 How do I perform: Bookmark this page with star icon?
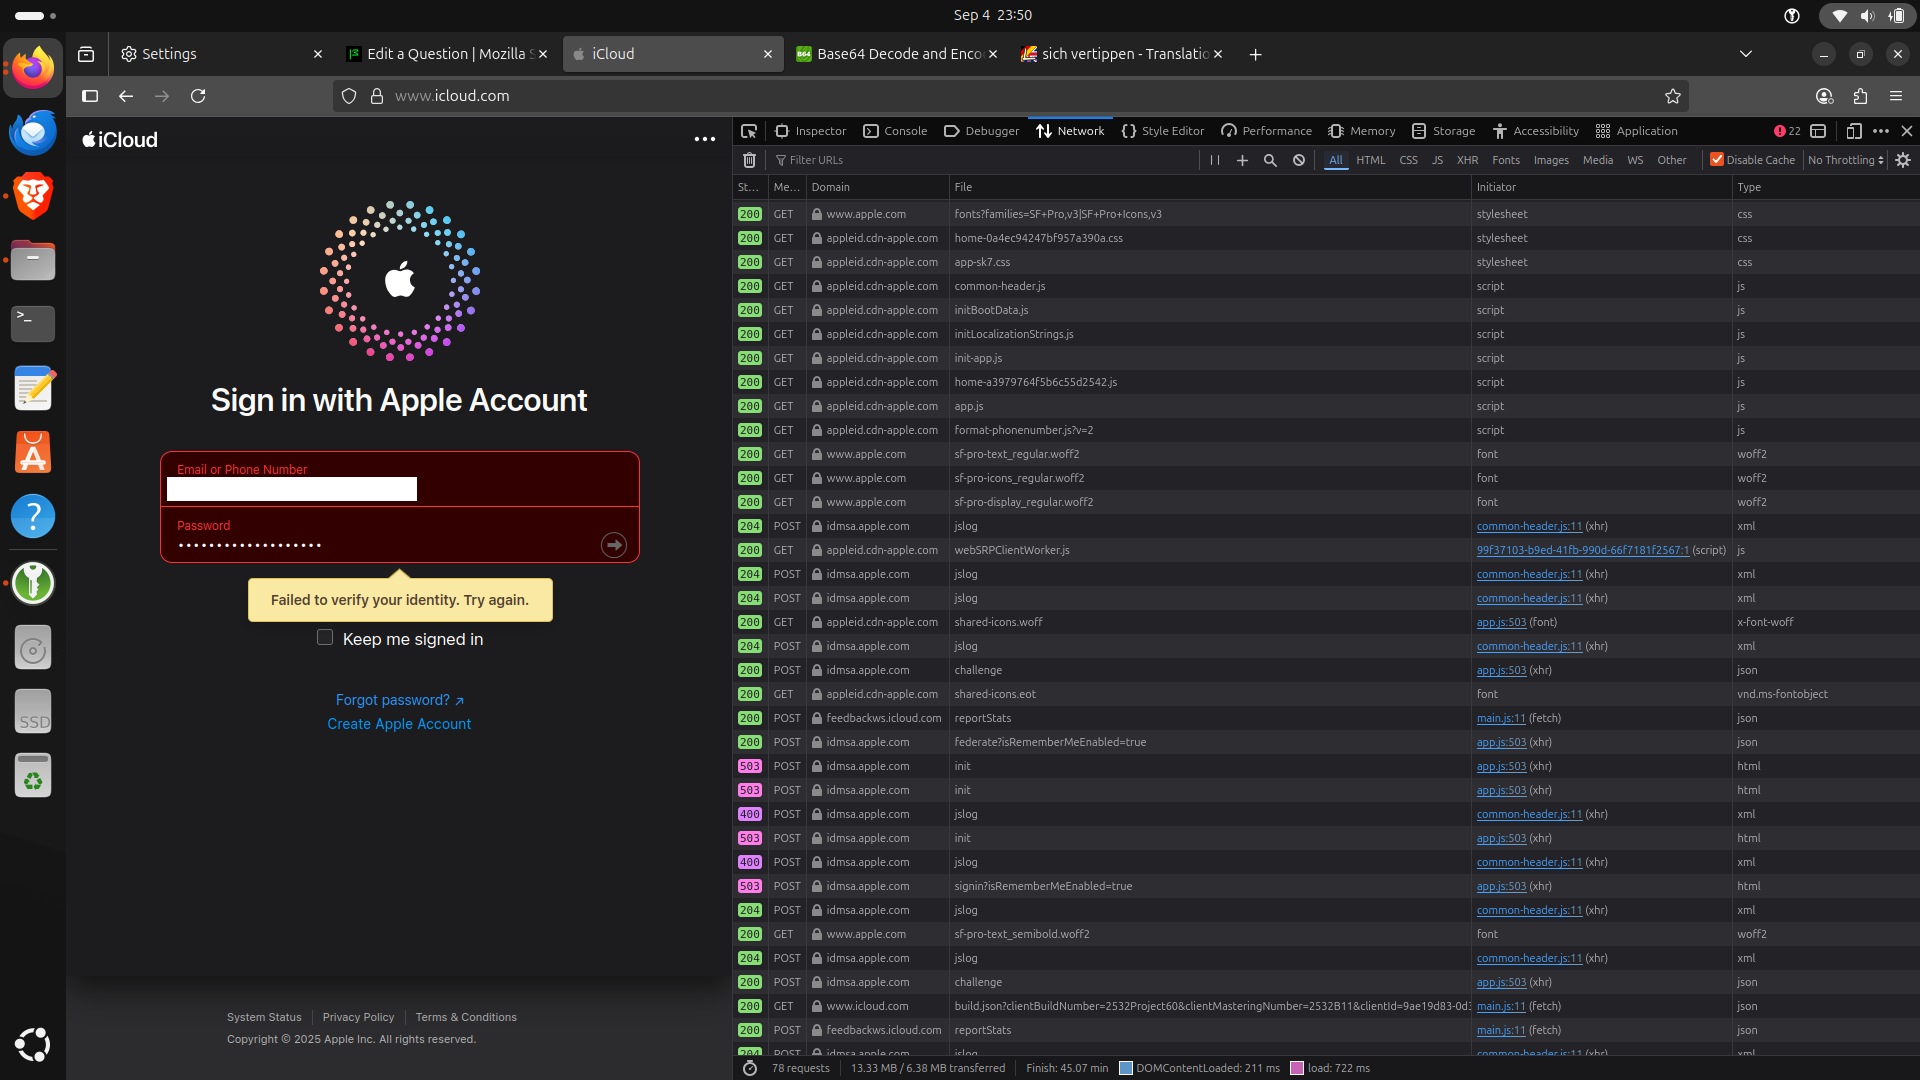(1673, 96)
